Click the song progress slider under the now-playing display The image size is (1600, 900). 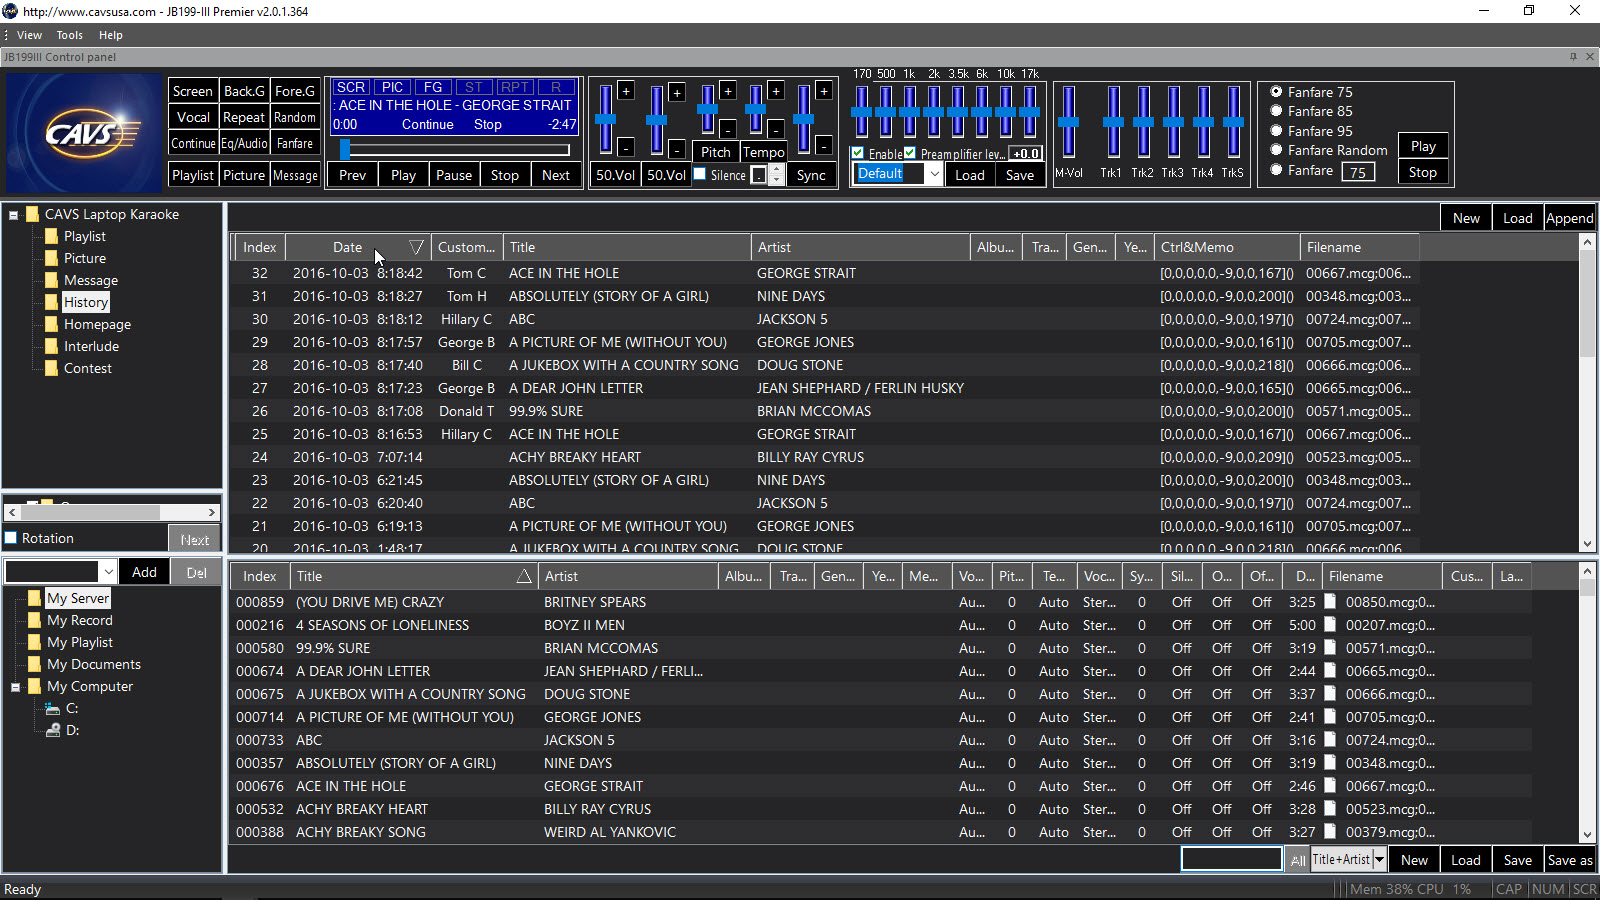pos(455,150)
